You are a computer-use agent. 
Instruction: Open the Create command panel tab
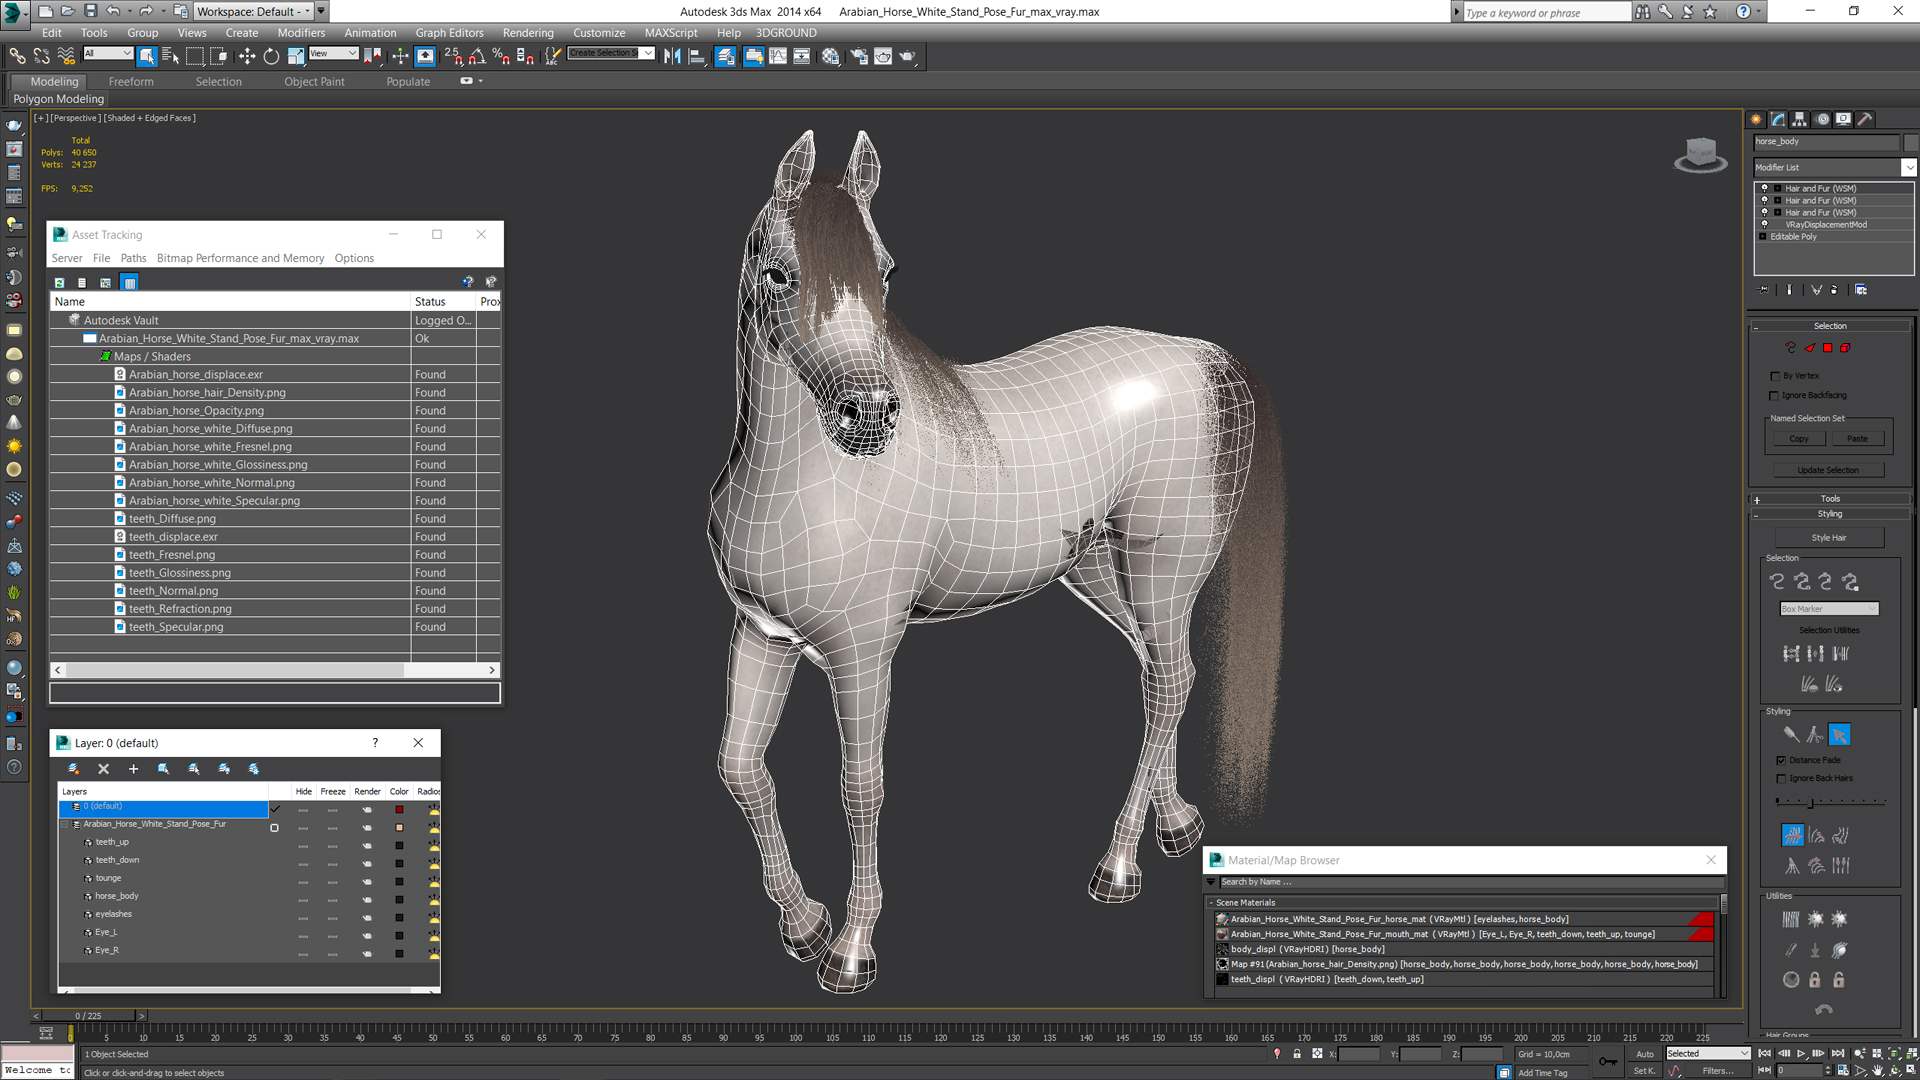[x=1756, y=119]
